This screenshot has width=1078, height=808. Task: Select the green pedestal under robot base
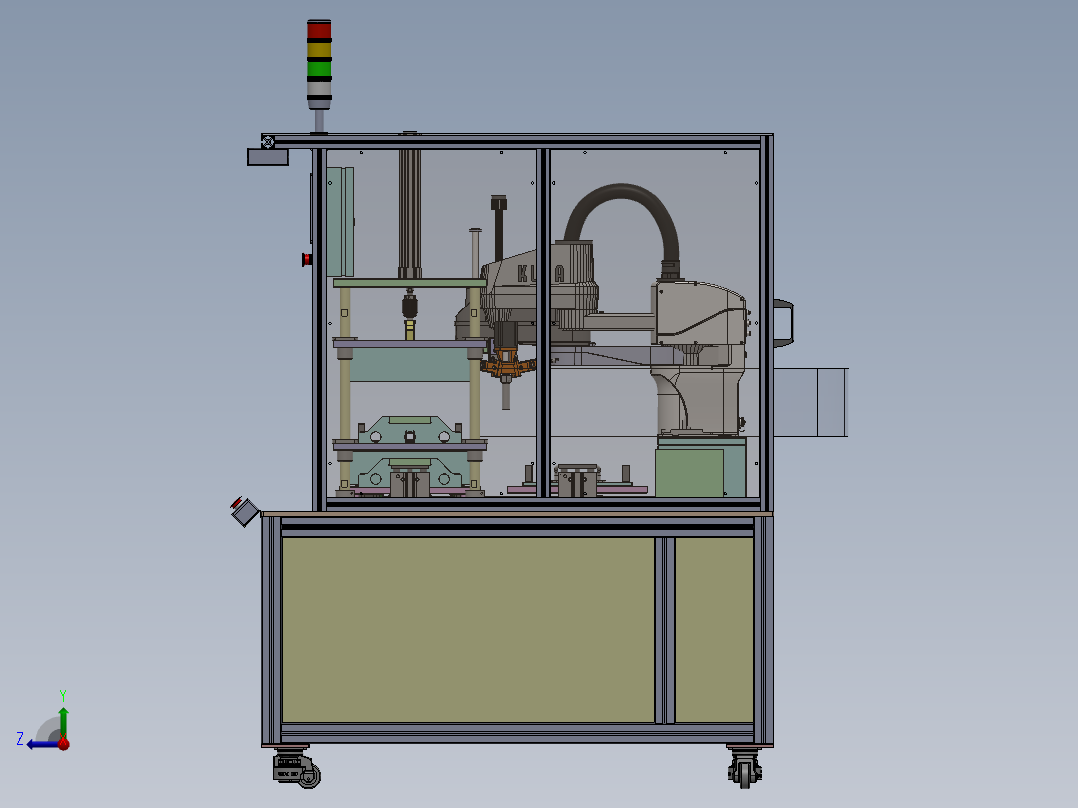click(x=701, y=466)
